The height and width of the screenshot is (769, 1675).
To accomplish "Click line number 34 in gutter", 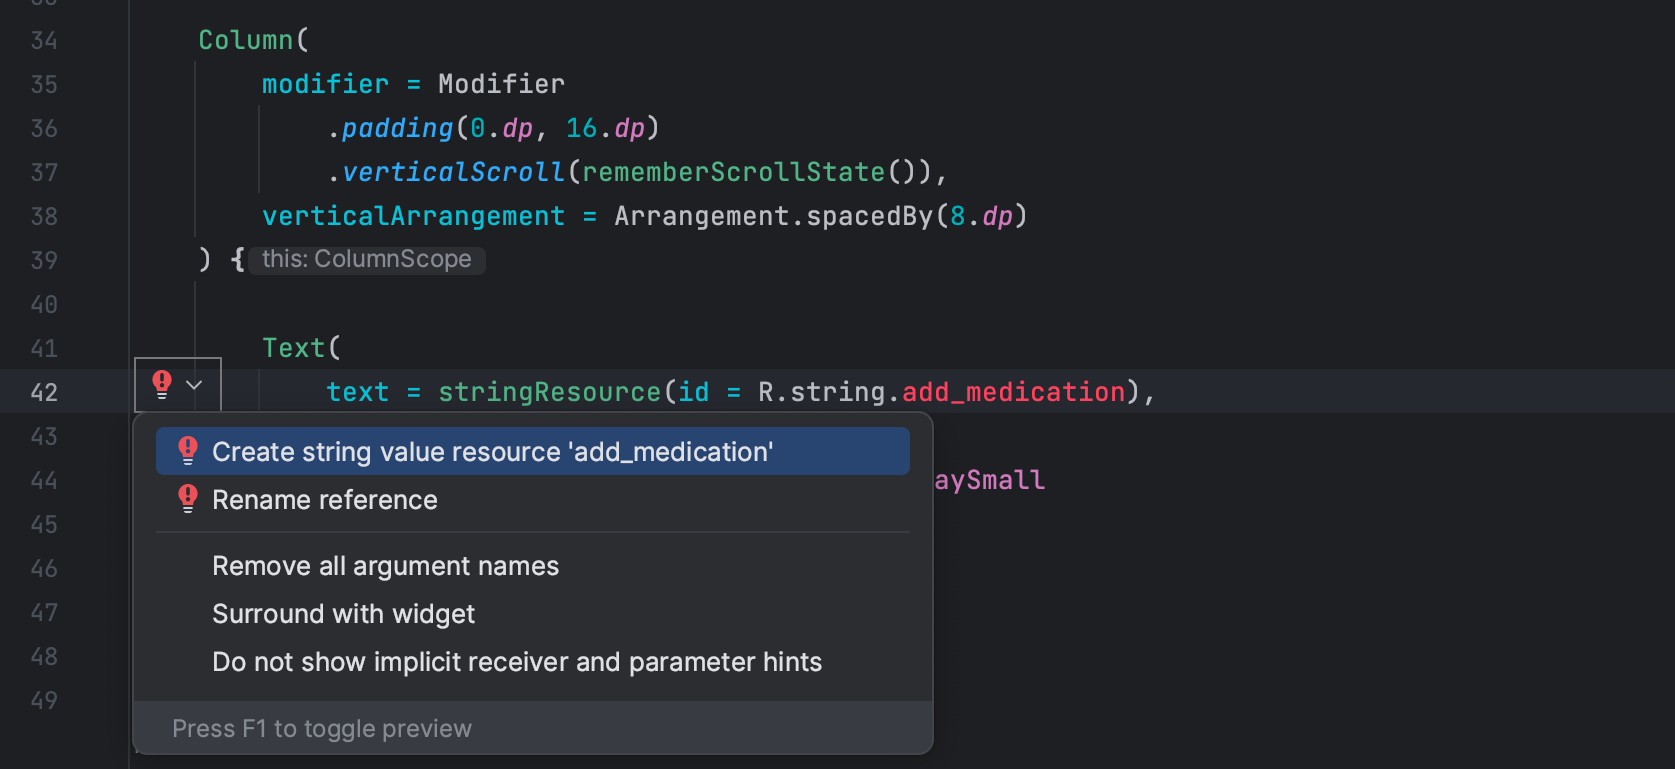I will coord(44,40).
